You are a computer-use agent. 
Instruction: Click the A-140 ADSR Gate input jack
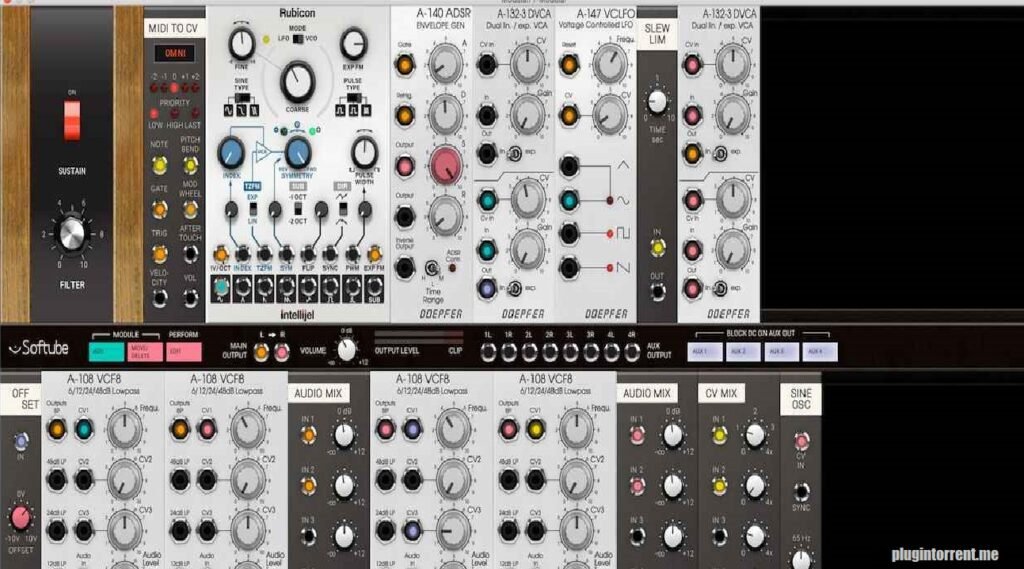tap(404, 65)
